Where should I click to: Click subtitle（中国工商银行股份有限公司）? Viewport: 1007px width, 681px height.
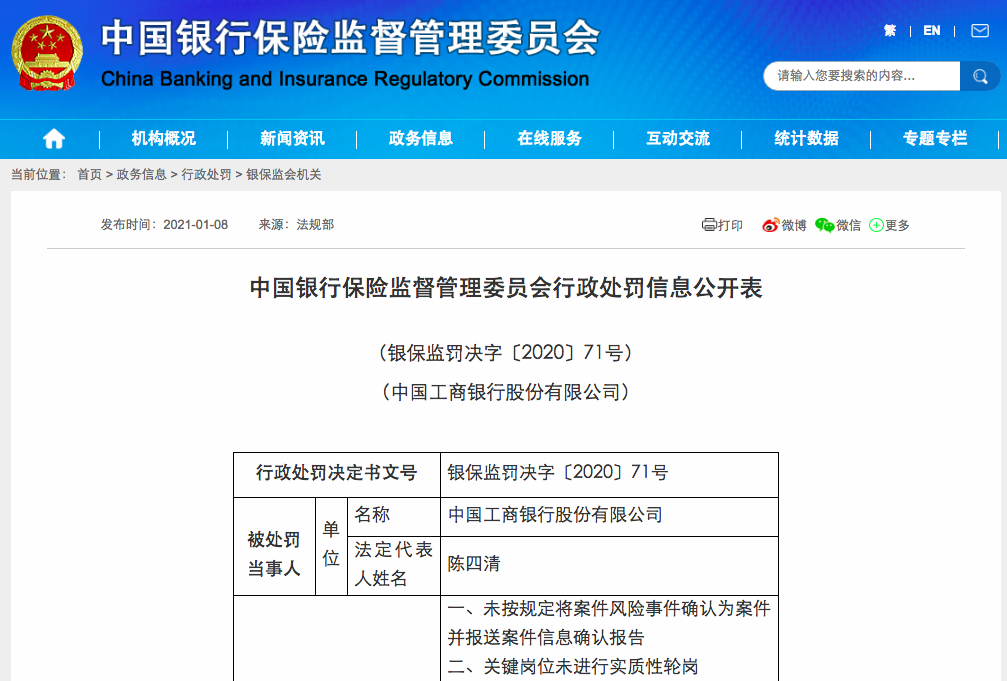[505, 392]
